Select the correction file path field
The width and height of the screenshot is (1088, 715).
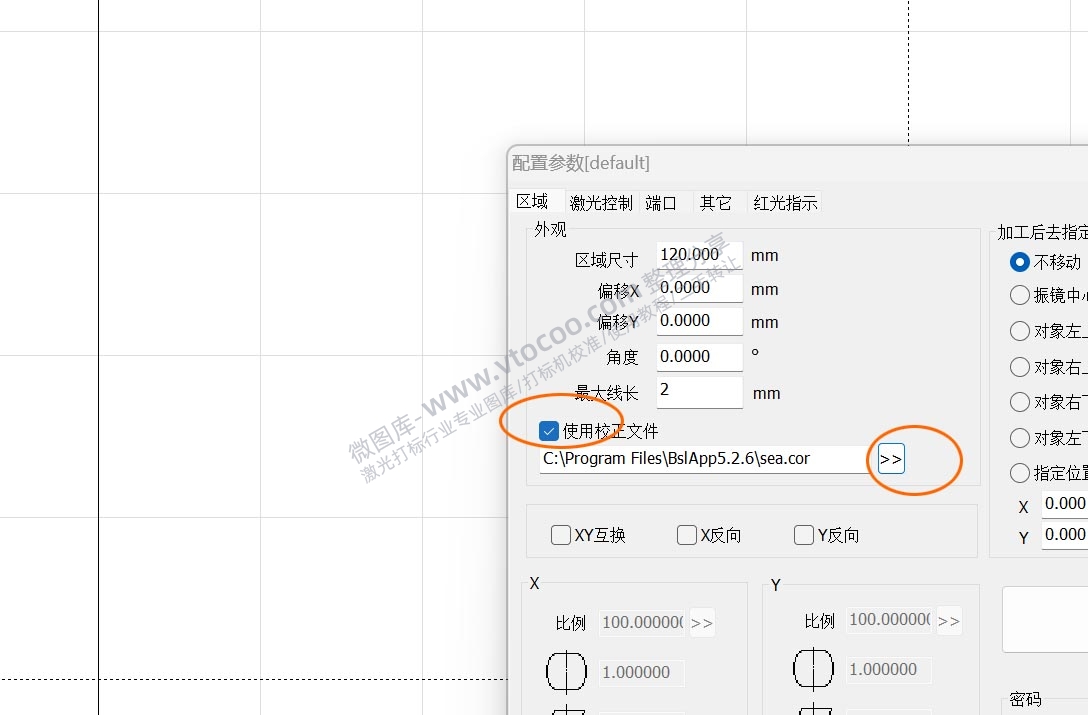tap(700, 459)
